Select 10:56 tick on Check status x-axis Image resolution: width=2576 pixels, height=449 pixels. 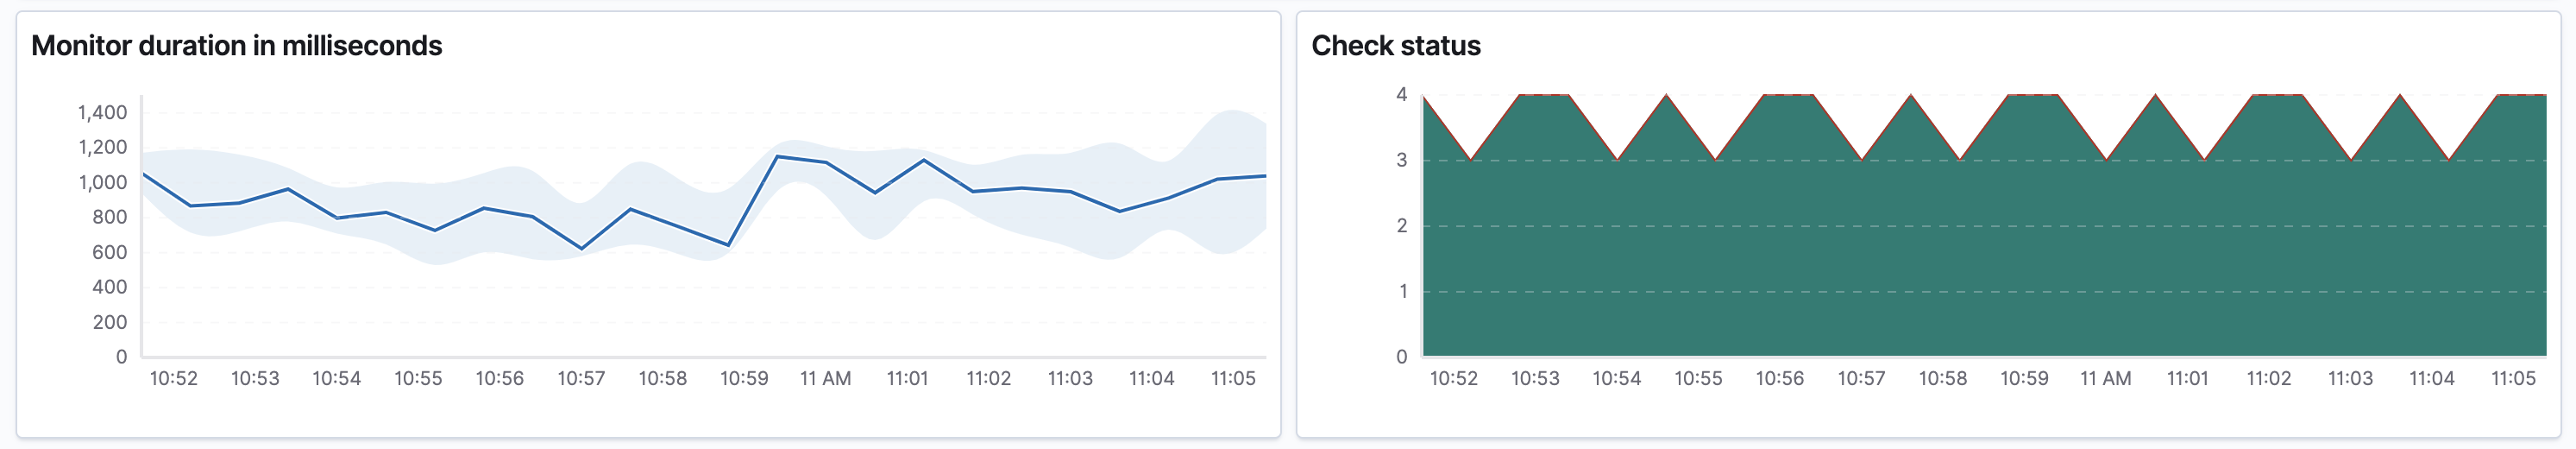click(1780, 379)
